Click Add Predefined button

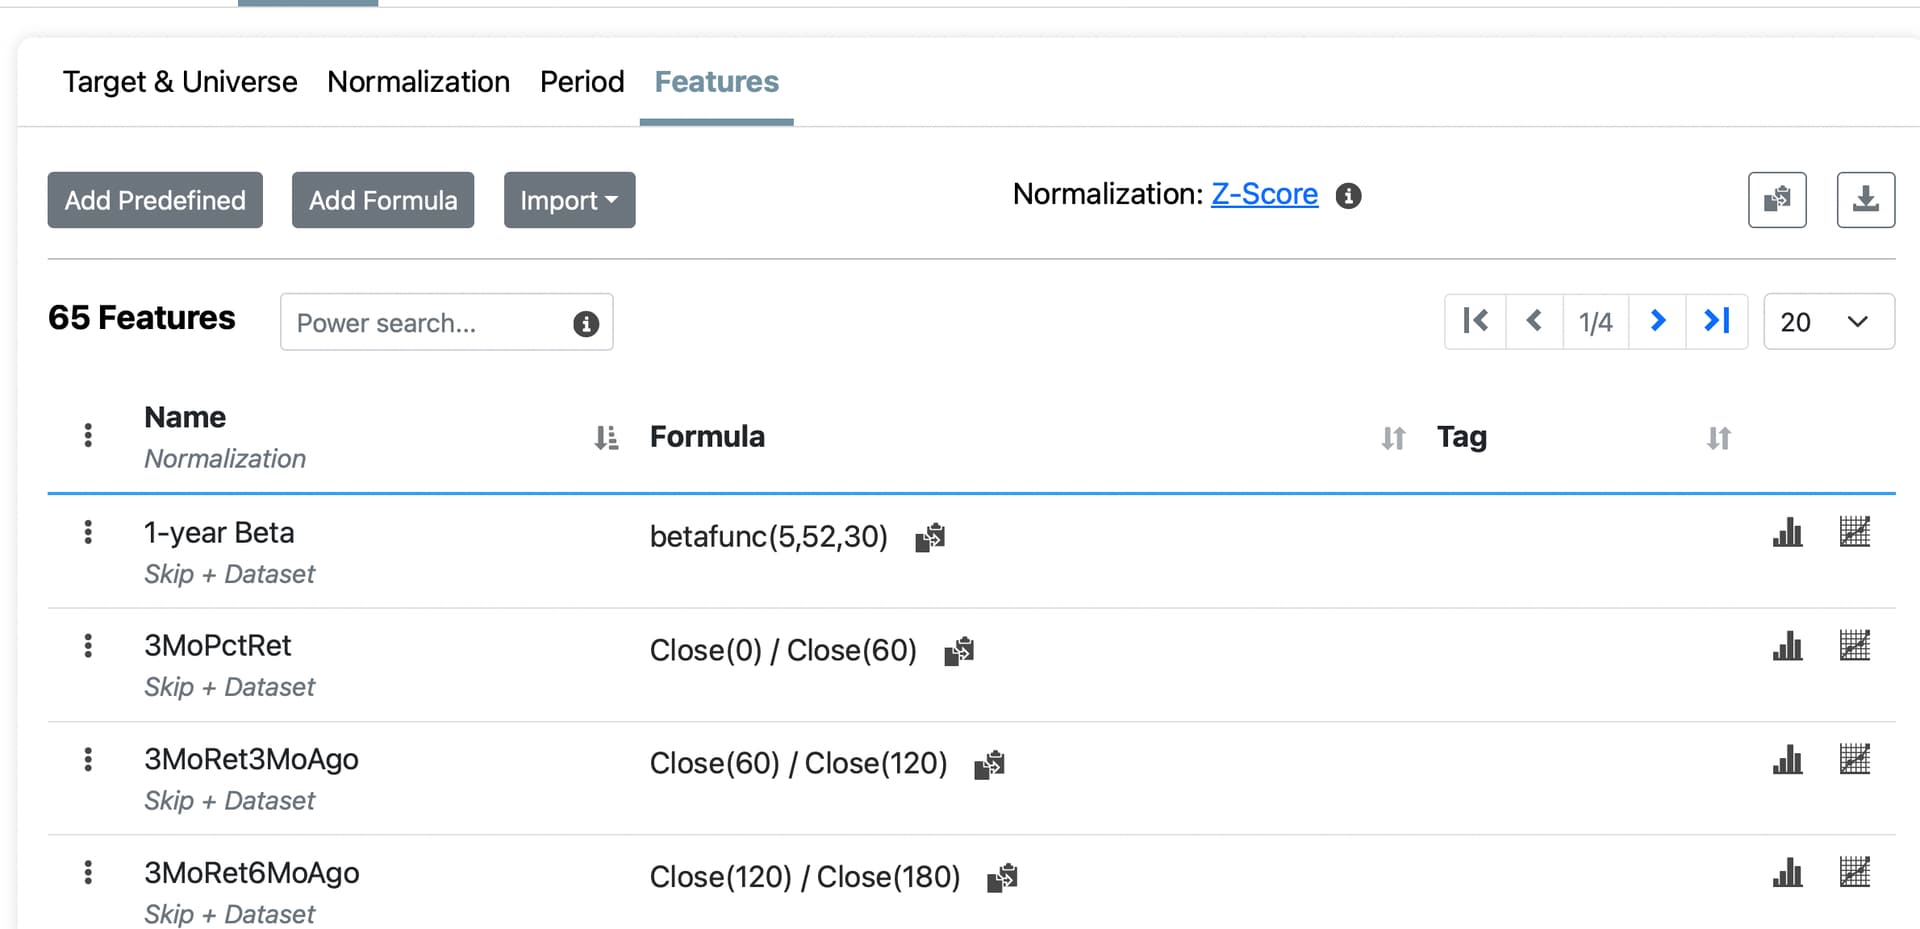coord(155,200)
